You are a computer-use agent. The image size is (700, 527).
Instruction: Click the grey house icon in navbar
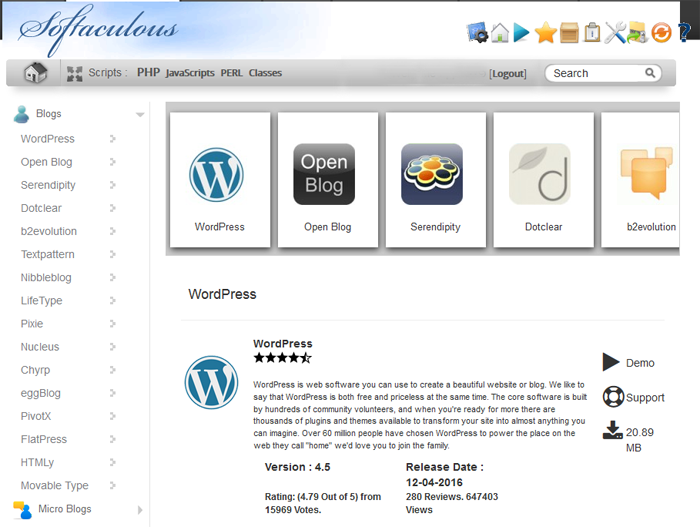pos(35,72)
